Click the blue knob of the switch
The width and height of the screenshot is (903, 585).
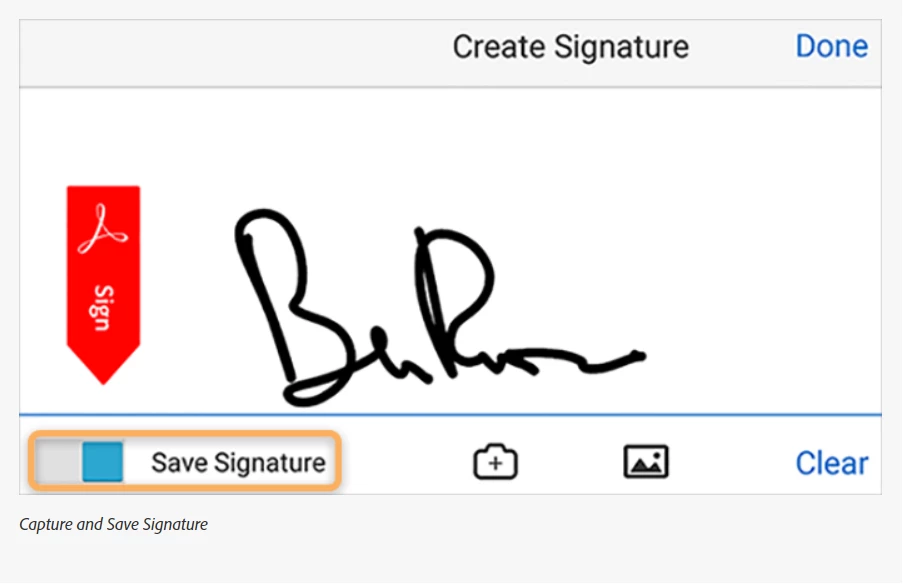103,462
